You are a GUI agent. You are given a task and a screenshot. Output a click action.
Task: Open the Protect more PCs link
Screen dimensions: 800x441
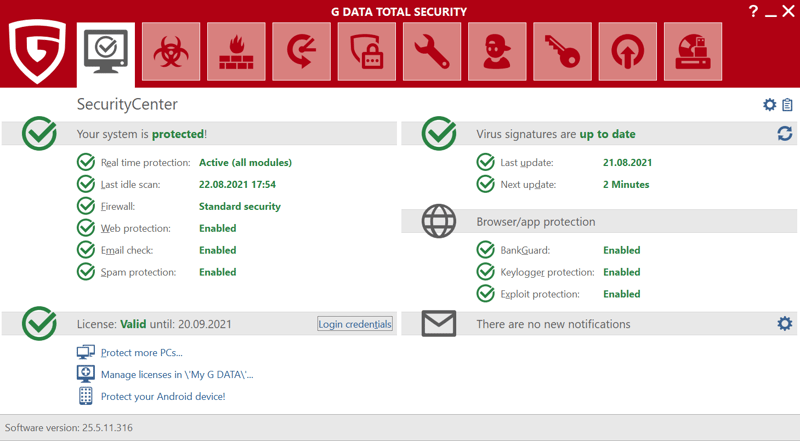pyautogui.click(x=142, y=353)
